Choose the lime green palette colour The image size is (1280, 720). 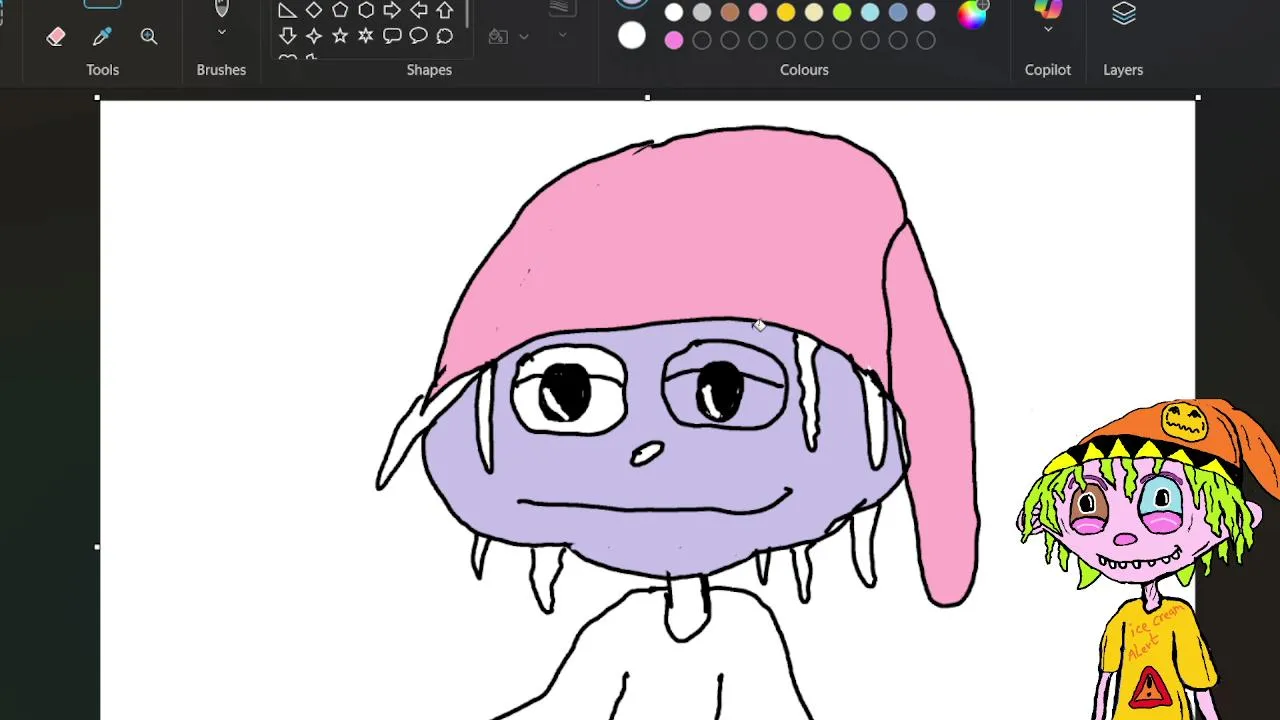point(842,12)
